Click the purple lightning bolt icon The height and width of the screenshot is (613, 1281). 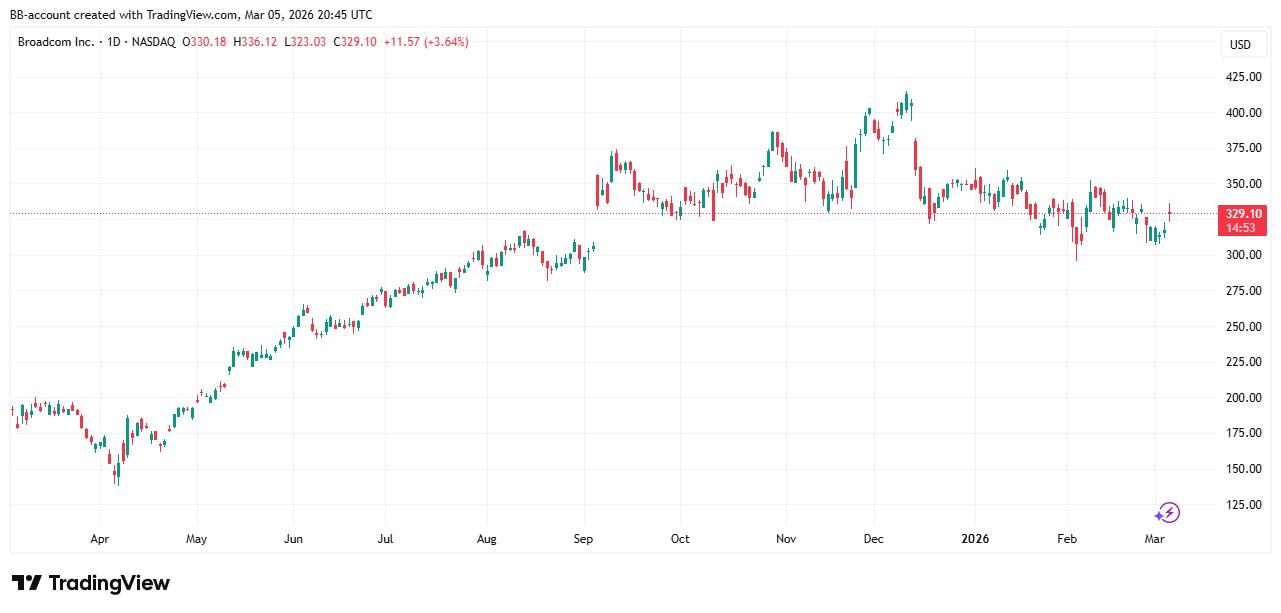(x=1167, y=513)
